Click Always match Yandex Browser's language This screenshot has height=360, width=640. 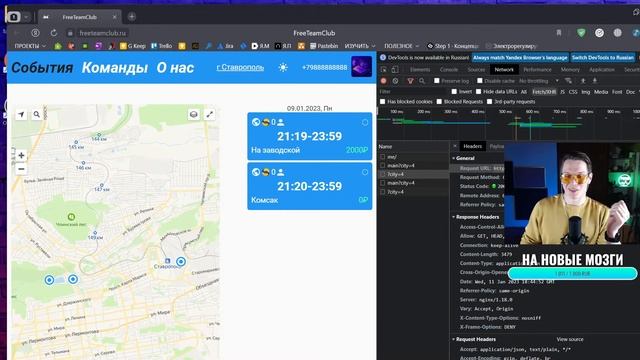(x=520, y=58)
